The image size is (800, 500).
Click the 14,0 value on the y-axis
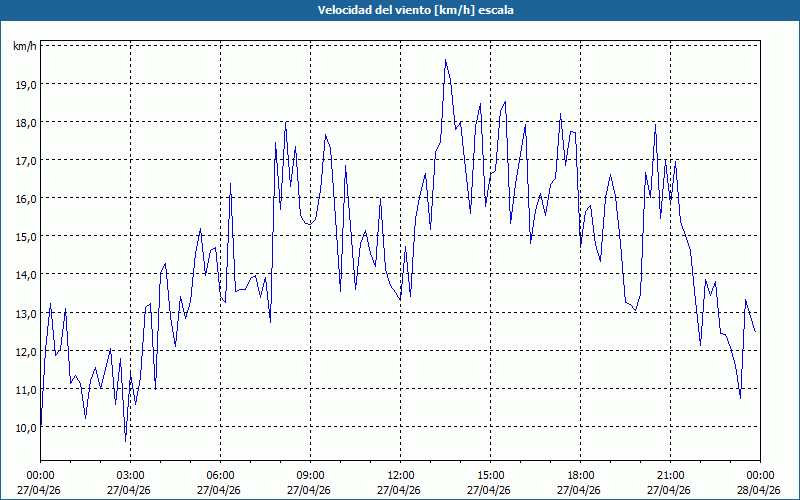[x=25, y=275]
